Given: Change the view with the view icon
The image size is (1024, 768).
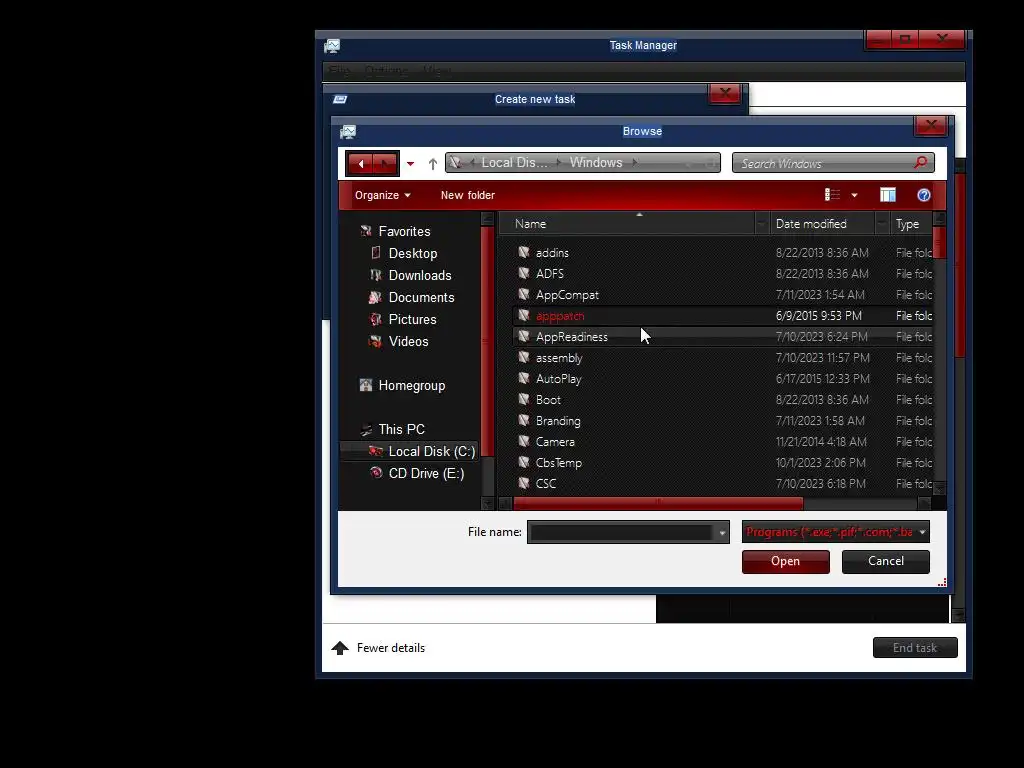Looking at the screenshot, I should tap(832, 195).
